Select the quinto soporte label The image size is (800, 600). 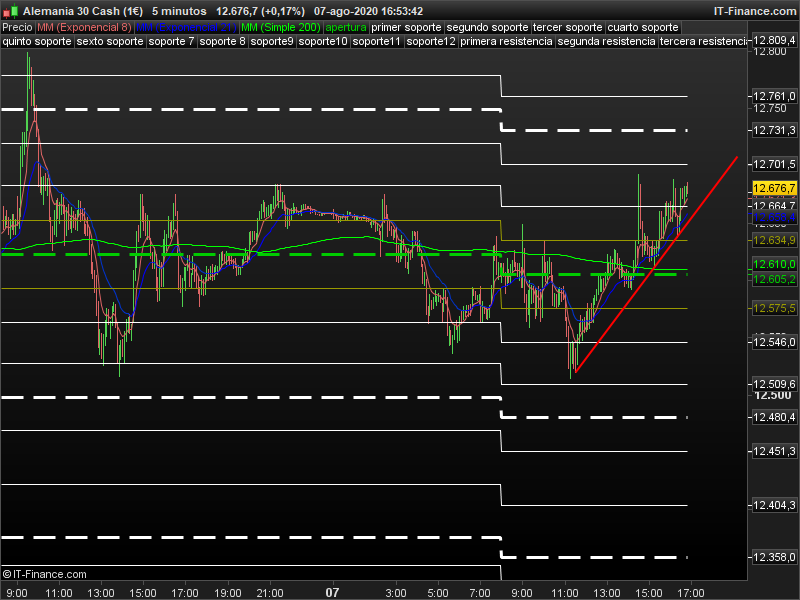(x=37, y=42)
